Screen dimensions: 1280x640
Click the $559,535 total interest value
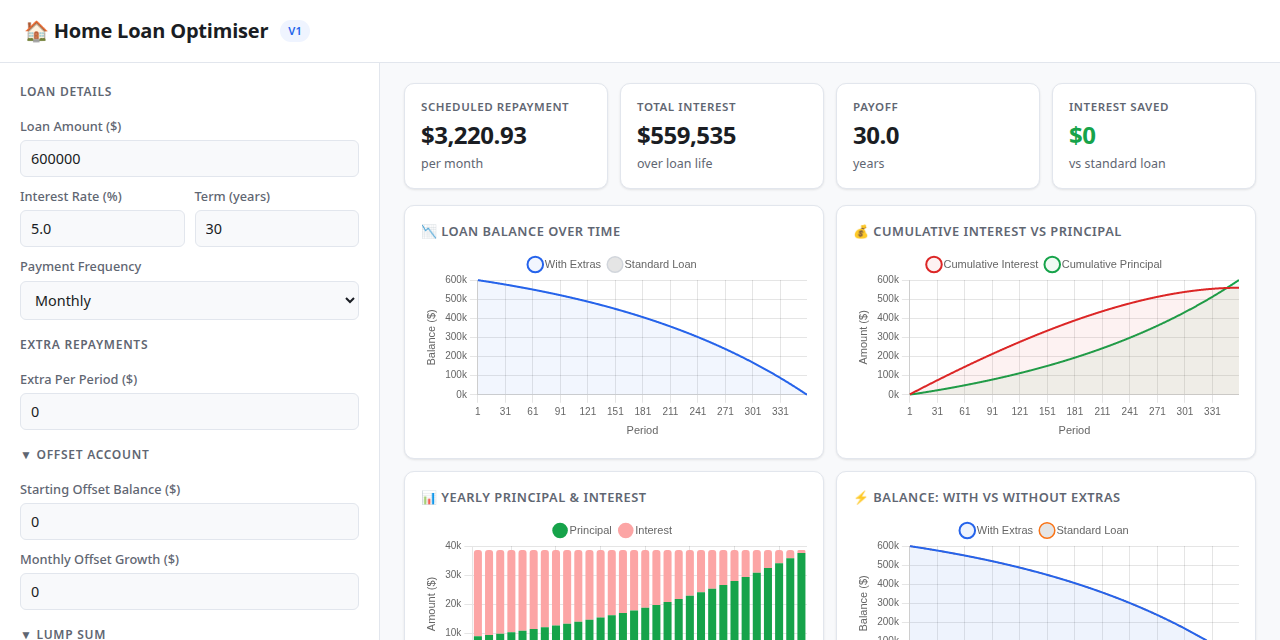pyautogui.click(x=686, y=136)
